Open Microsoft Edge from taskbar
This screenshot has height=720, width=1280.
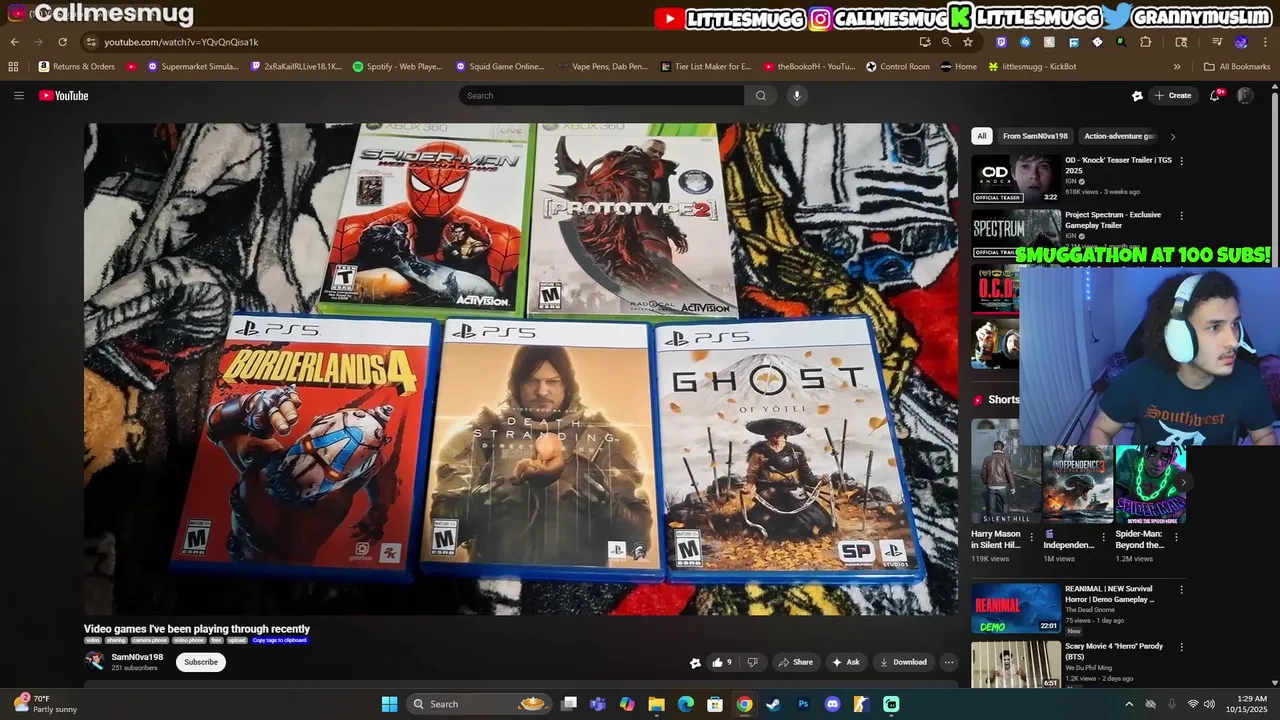pyautogui.click(x=686, y=704)
